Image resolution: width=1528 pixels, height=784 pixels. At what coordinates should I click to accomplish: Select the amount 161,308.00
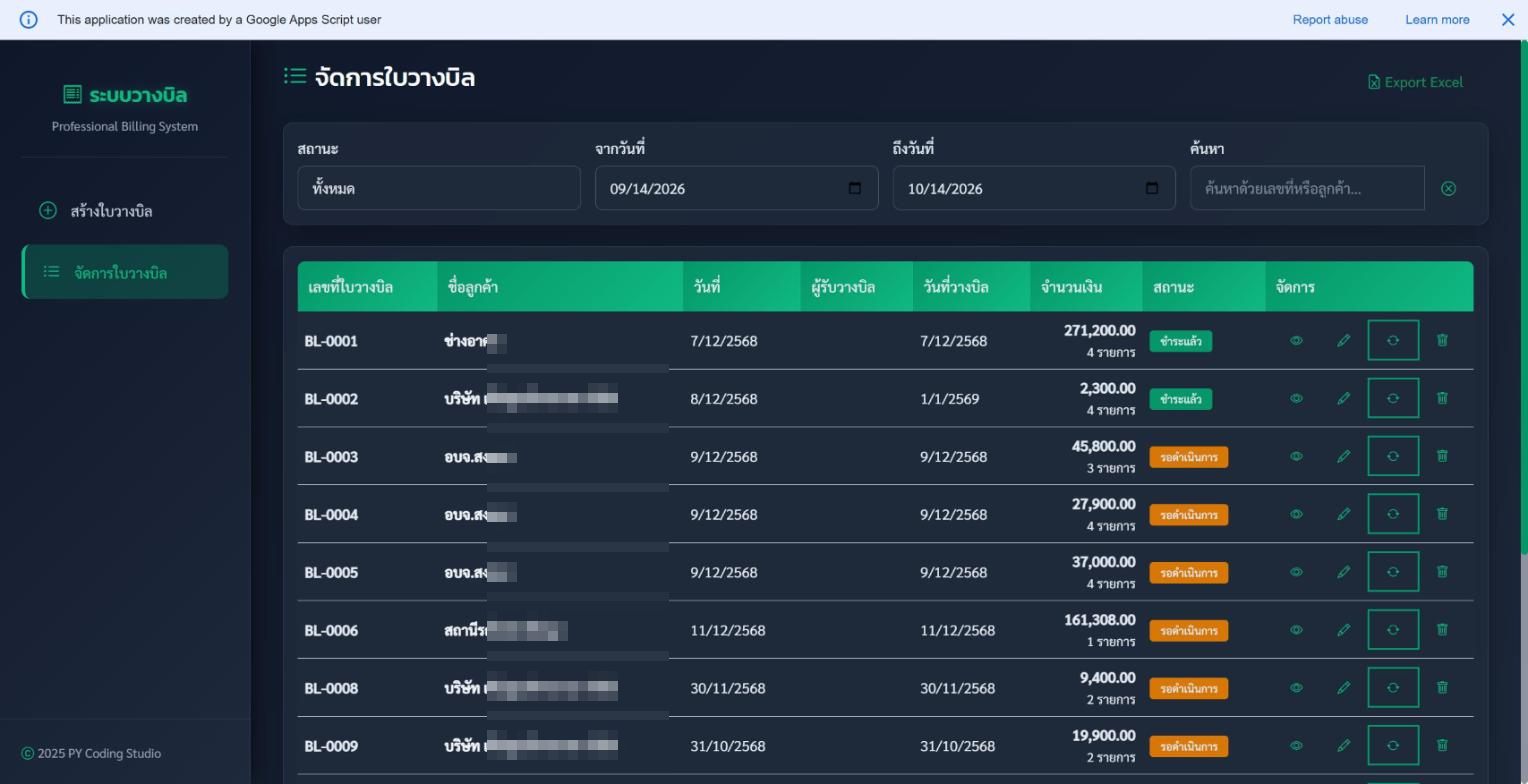(x=1099, y=620)
